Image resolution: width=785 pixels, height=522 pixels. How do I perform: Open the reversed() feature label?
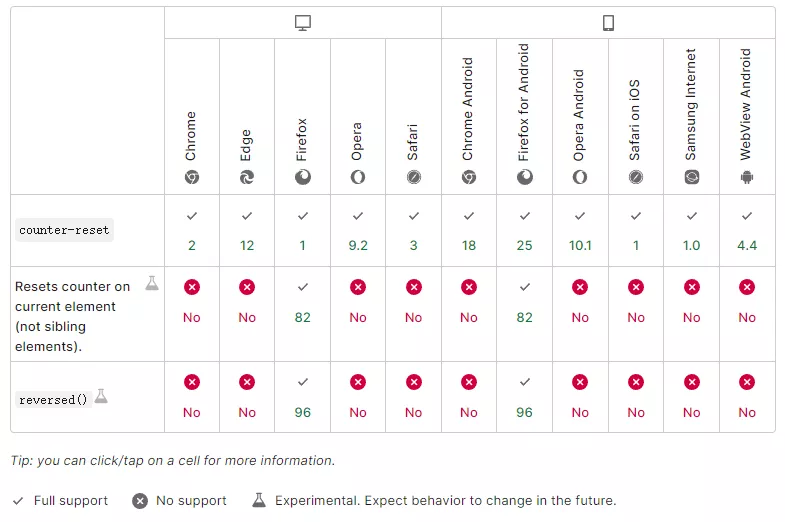click(54, 399)
